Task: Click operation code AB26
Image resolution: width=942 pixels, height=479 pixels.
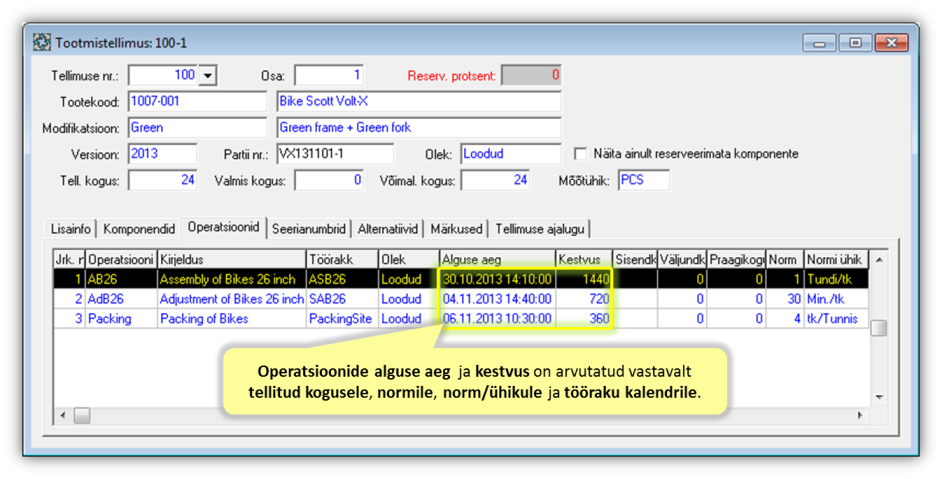Action: tap(103, 279)
